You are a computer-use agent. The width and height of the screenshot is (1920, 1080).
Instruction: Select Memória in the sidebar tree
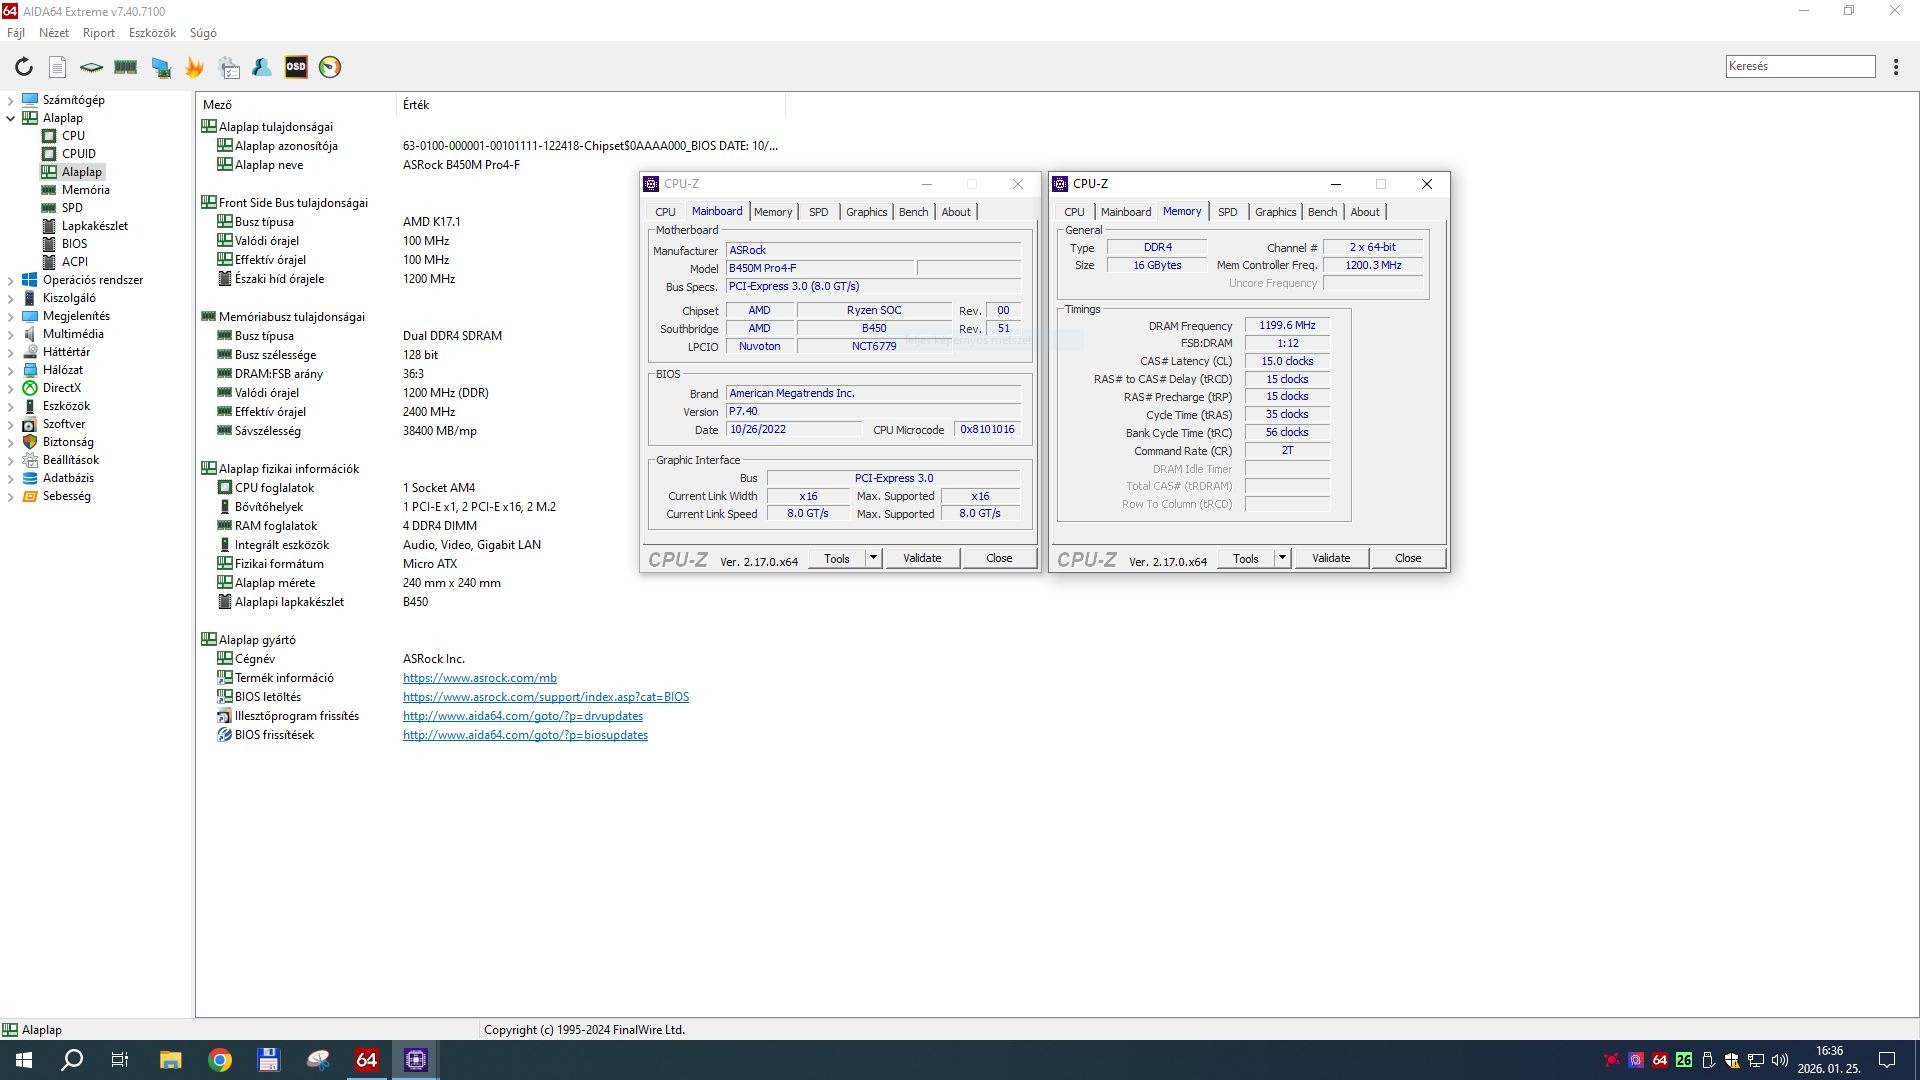(x=85, y=190)
